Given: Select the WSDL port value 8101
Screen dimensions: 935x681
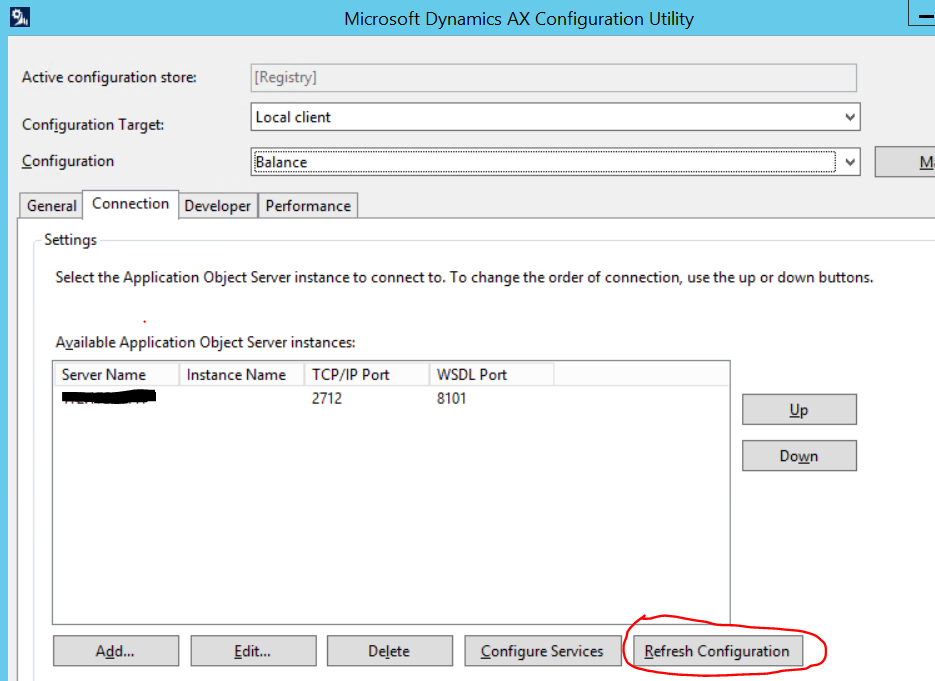Looking at the screenshot, I should 451,398.
